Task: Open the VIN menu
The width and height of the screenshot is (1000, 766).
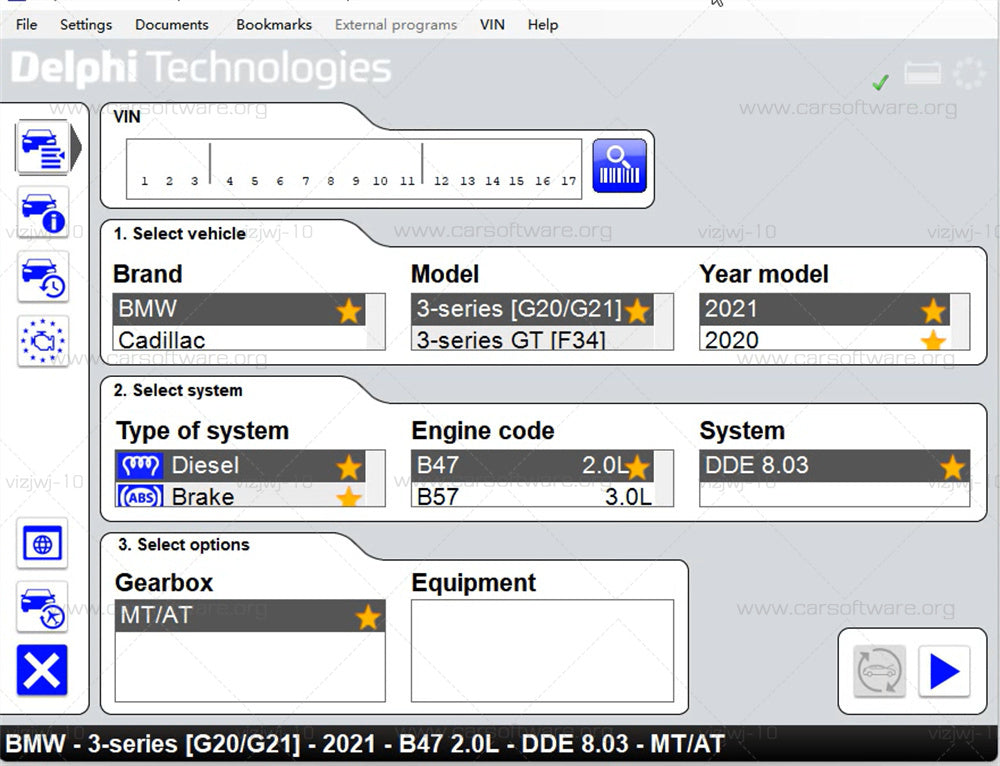Action: coord(492,24)
